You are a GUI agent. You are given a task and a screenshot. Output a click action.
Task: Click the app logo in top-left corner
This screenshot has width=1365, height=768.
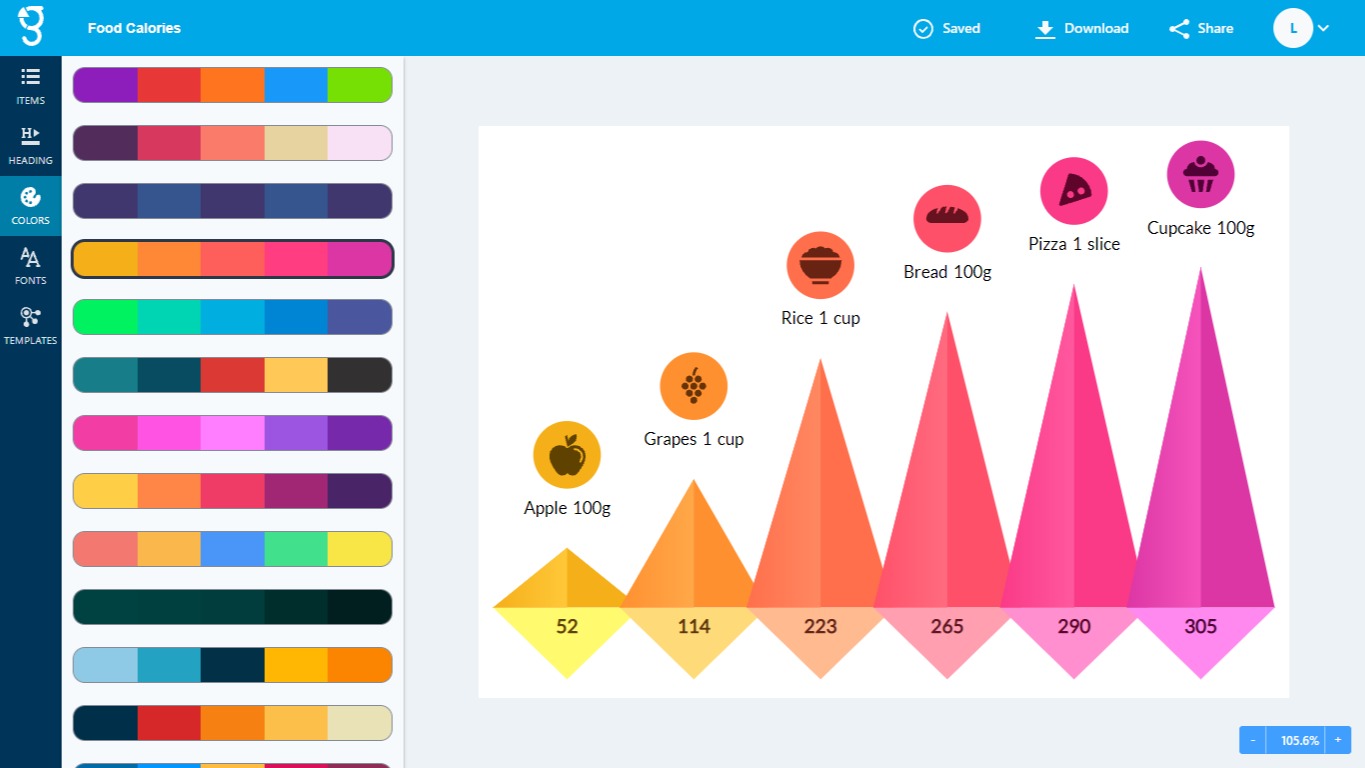coord(31,26)
